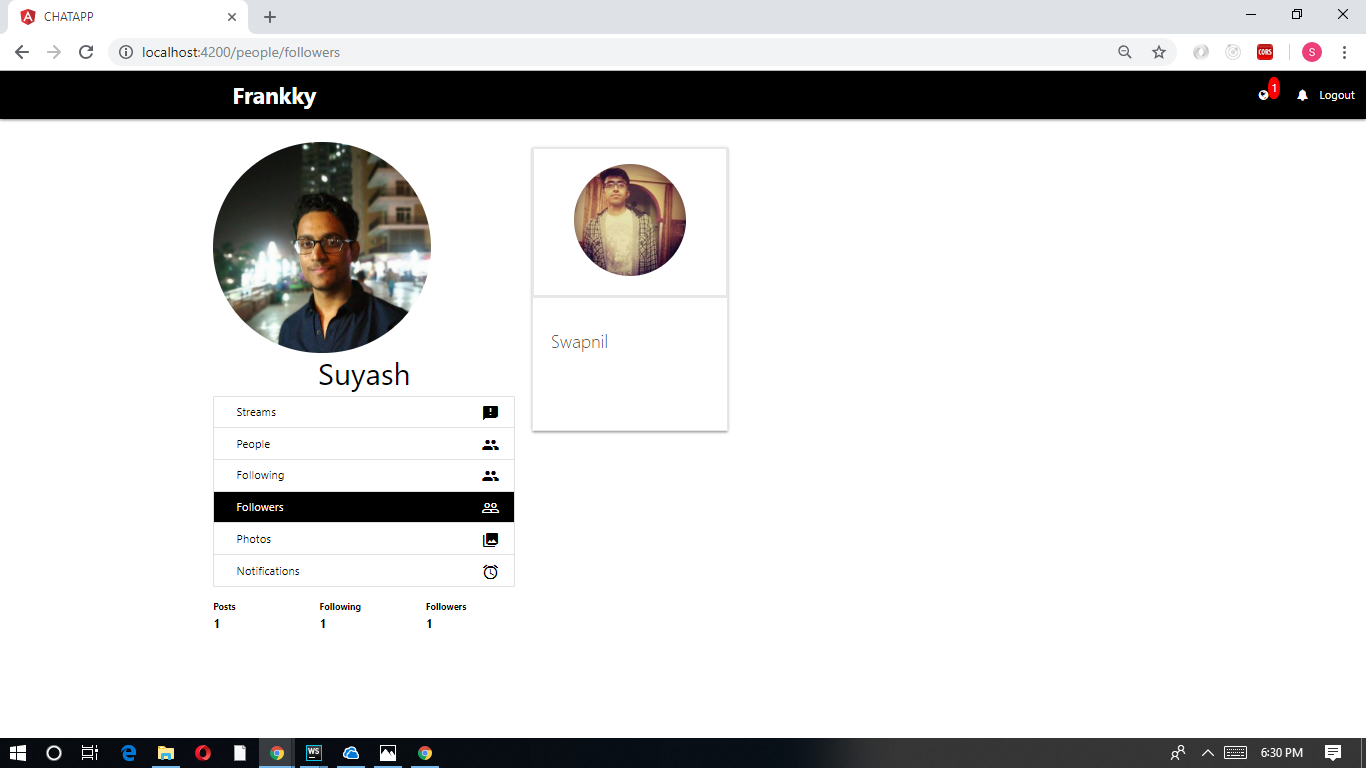Launch Microsoft Edge from the taskbar
The height and width of the screenshot is (768, 1366).
click(128, 752)
